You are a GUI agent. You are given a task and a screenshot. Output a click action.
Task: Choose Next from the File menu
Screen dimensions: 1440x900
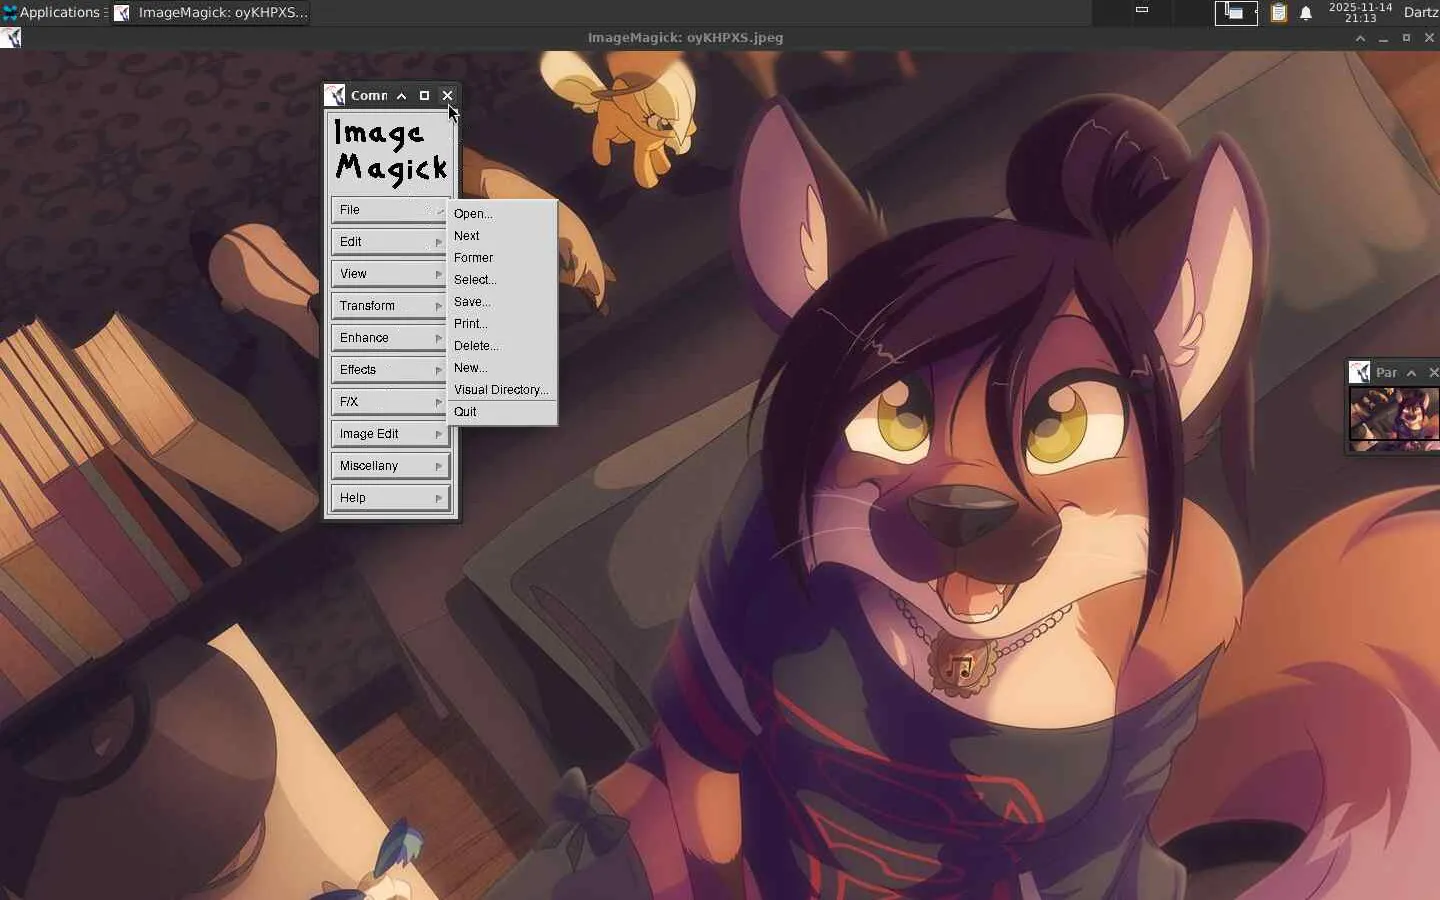coord(502,236)
